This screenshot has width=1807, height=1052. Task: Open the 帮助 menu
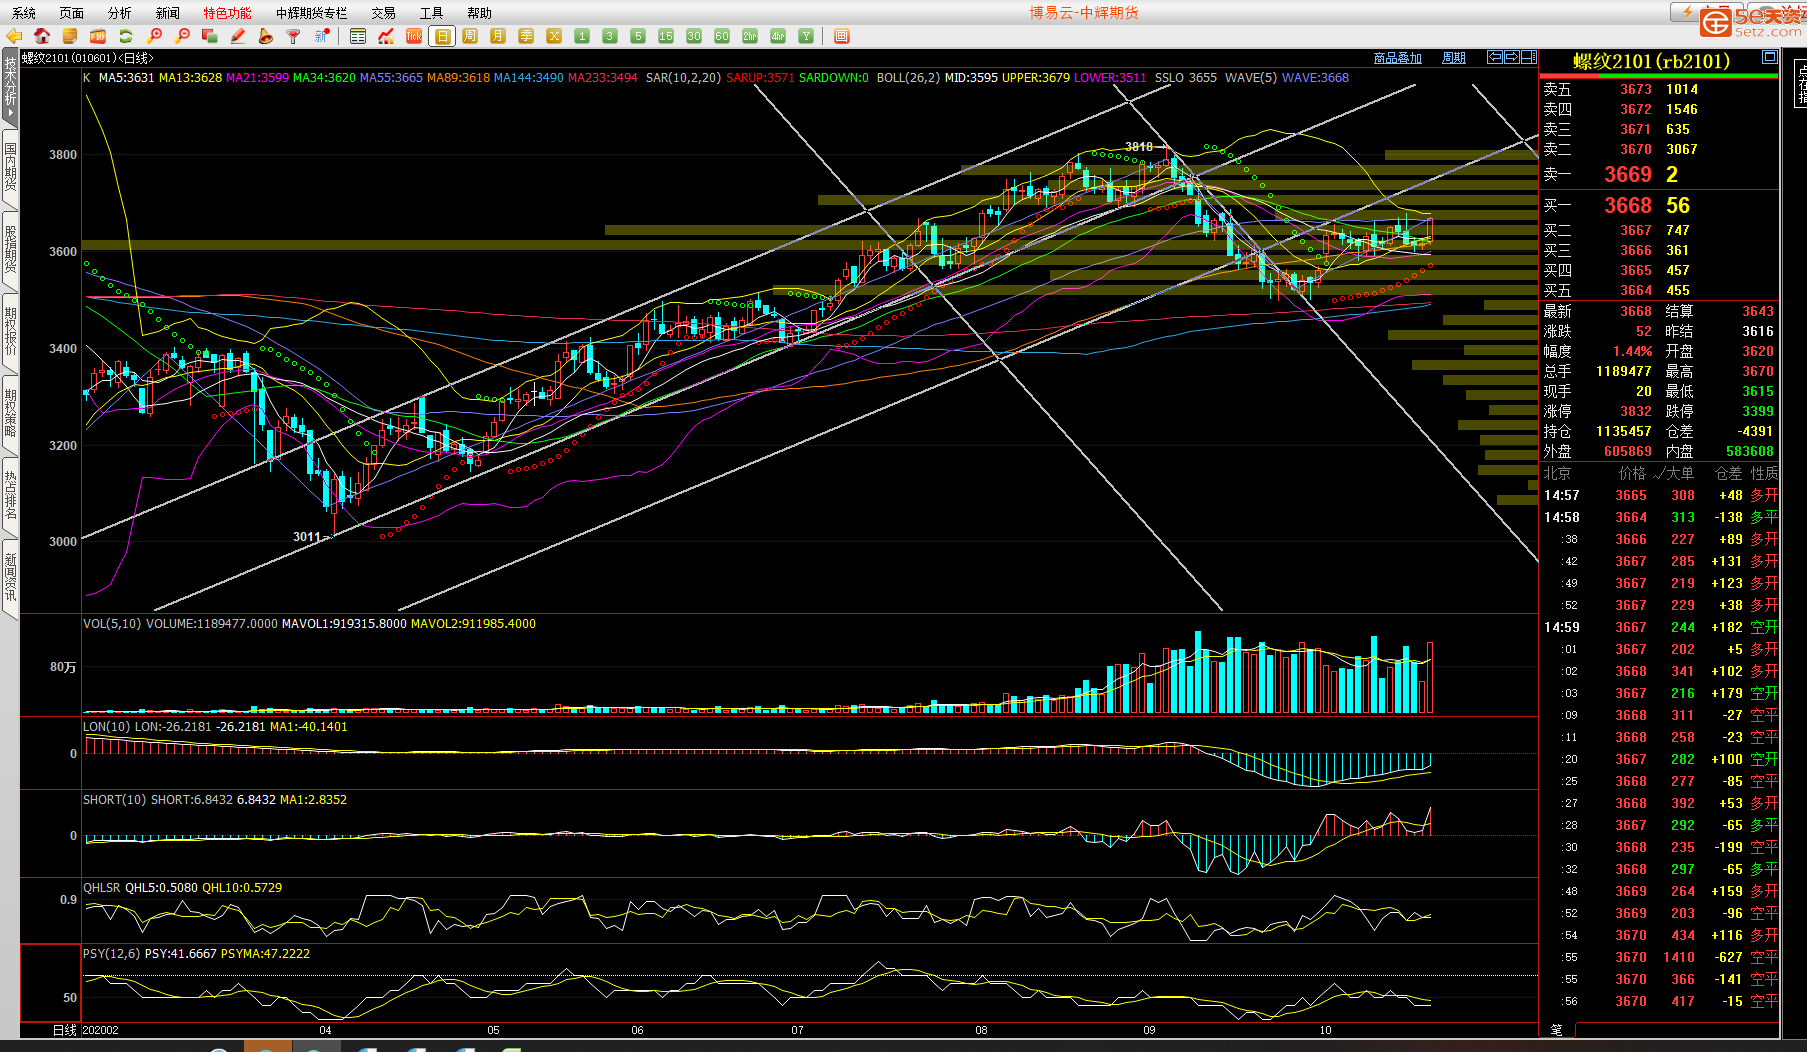tap(480, 13)
